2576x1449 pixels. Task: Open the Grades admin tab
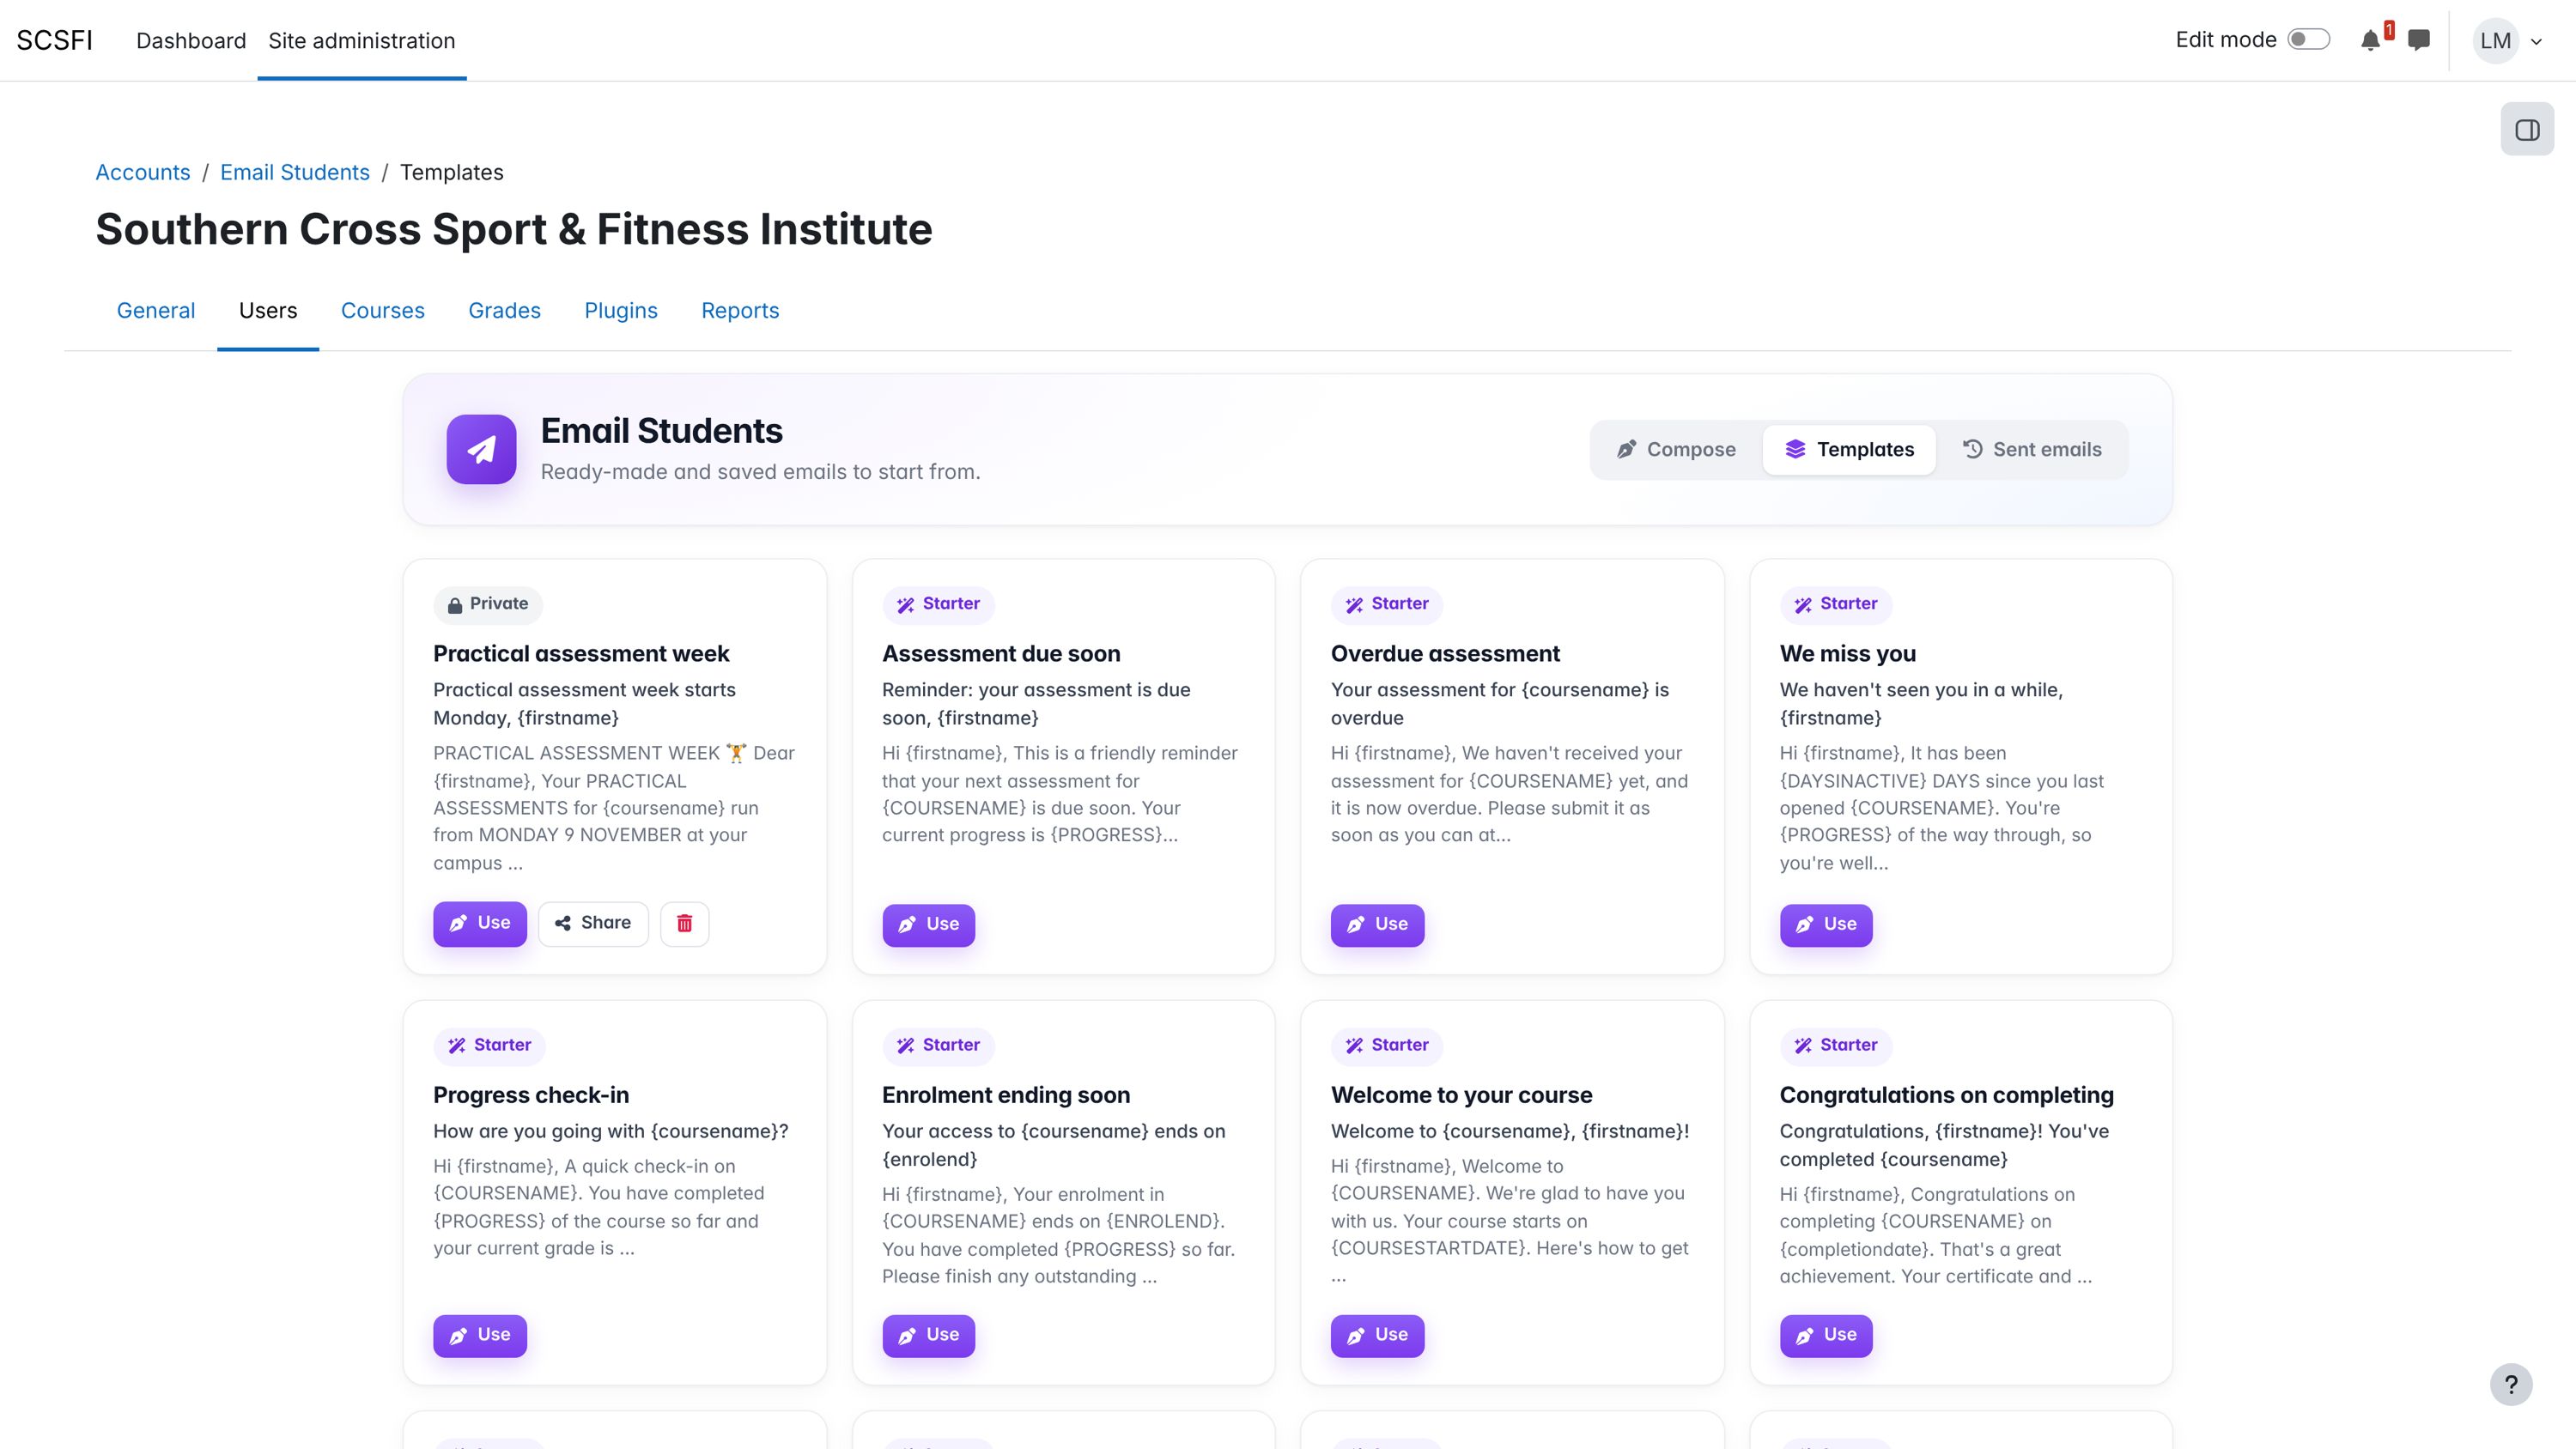pyautogui.click(x=504, y=311)
